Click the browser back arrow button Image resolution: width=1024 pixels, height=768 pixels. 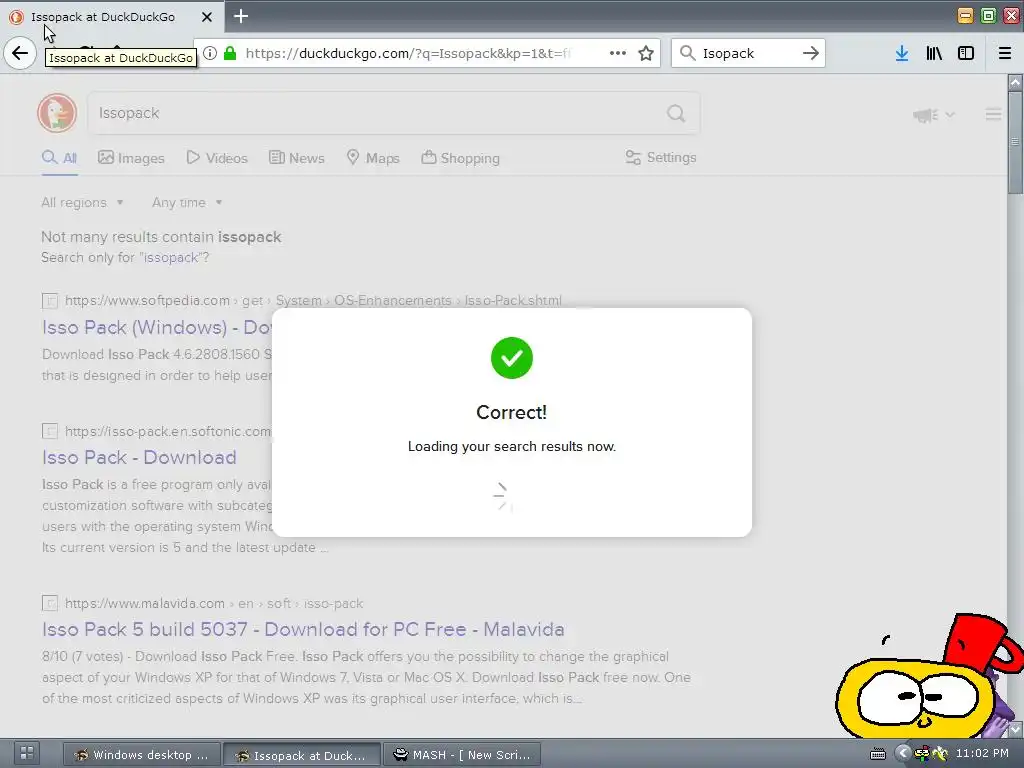coord(20,53)
